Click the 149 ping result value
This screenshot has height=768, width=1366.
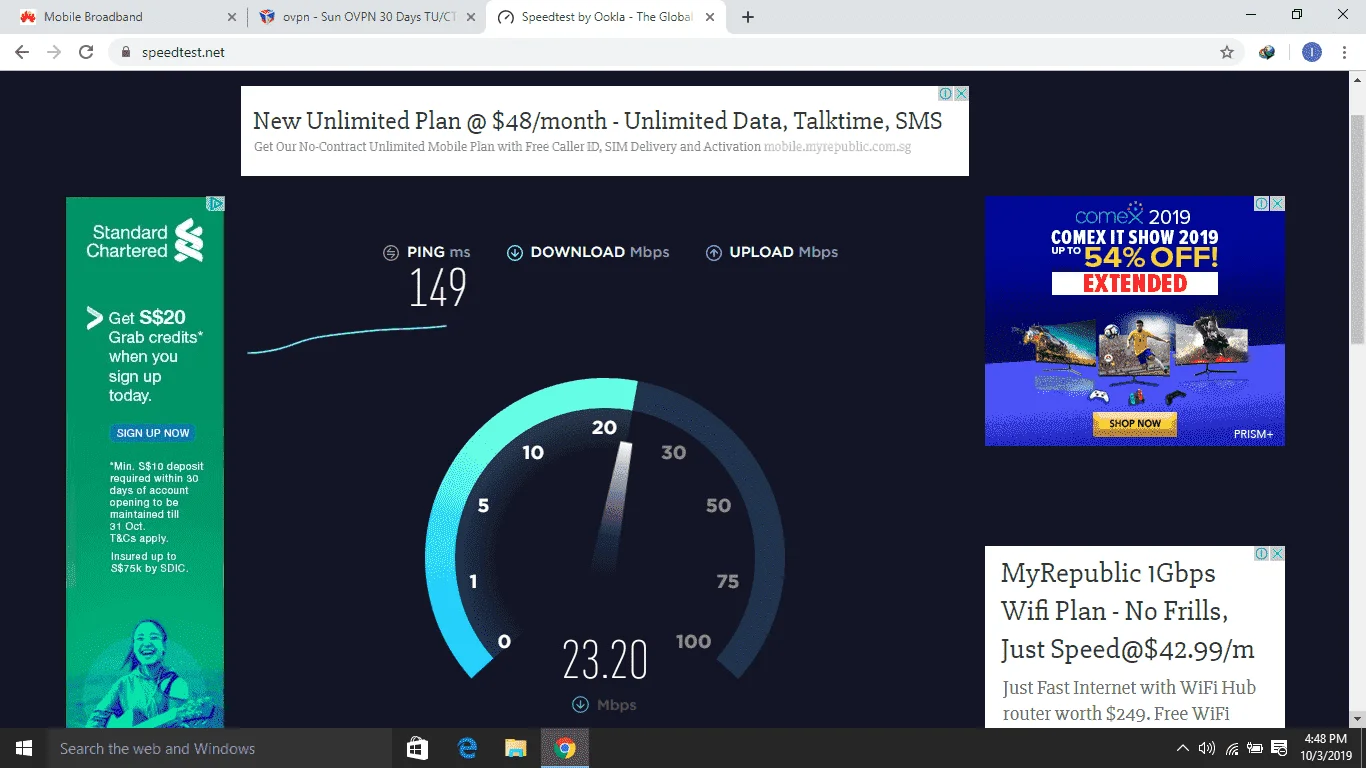coord(438,288)
